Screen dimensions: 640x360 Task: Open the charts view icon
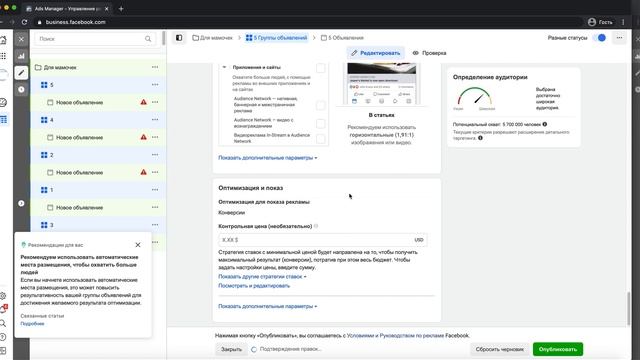(x=21, y=56)
